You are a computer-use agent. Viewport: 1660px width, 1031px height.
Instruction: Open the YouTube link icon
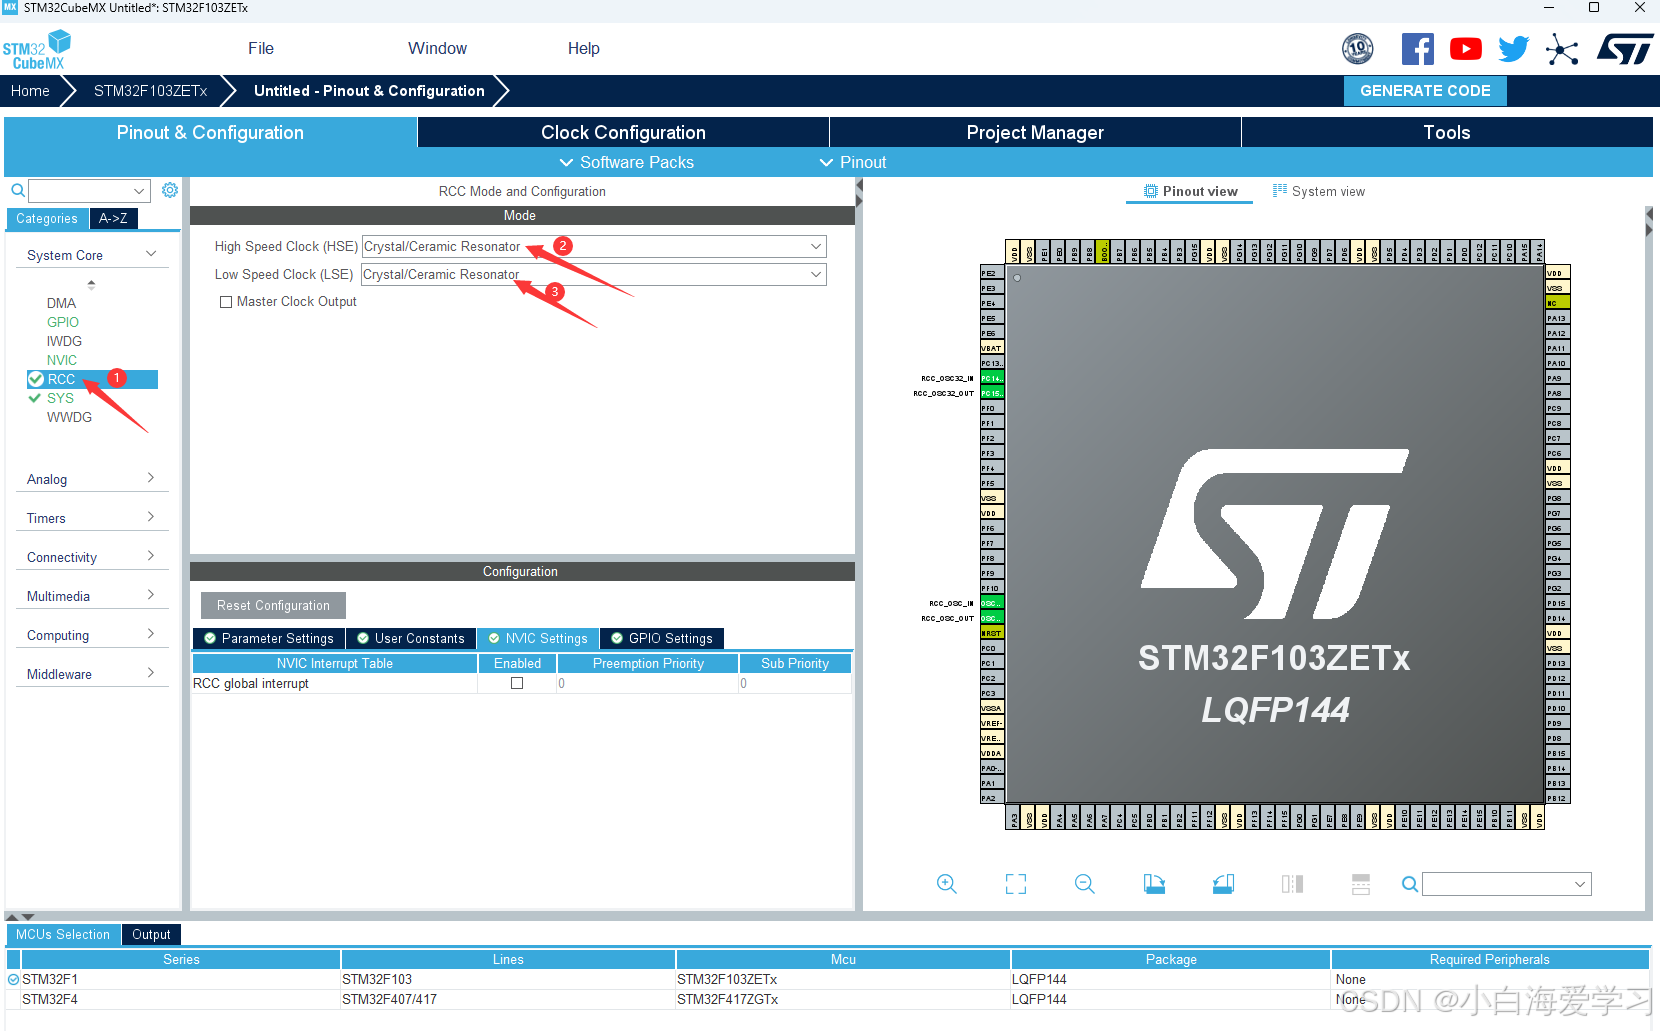tap(1466, 49)
